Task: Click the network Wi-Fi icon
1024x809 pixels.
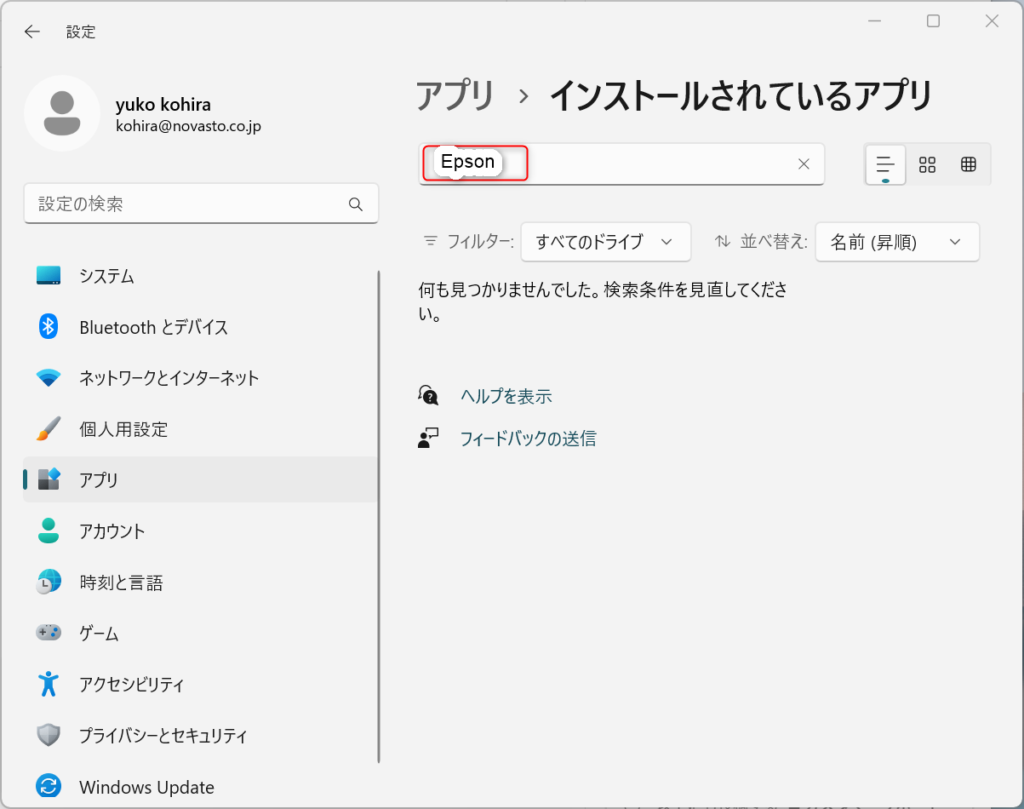Action: click(48, 377)
